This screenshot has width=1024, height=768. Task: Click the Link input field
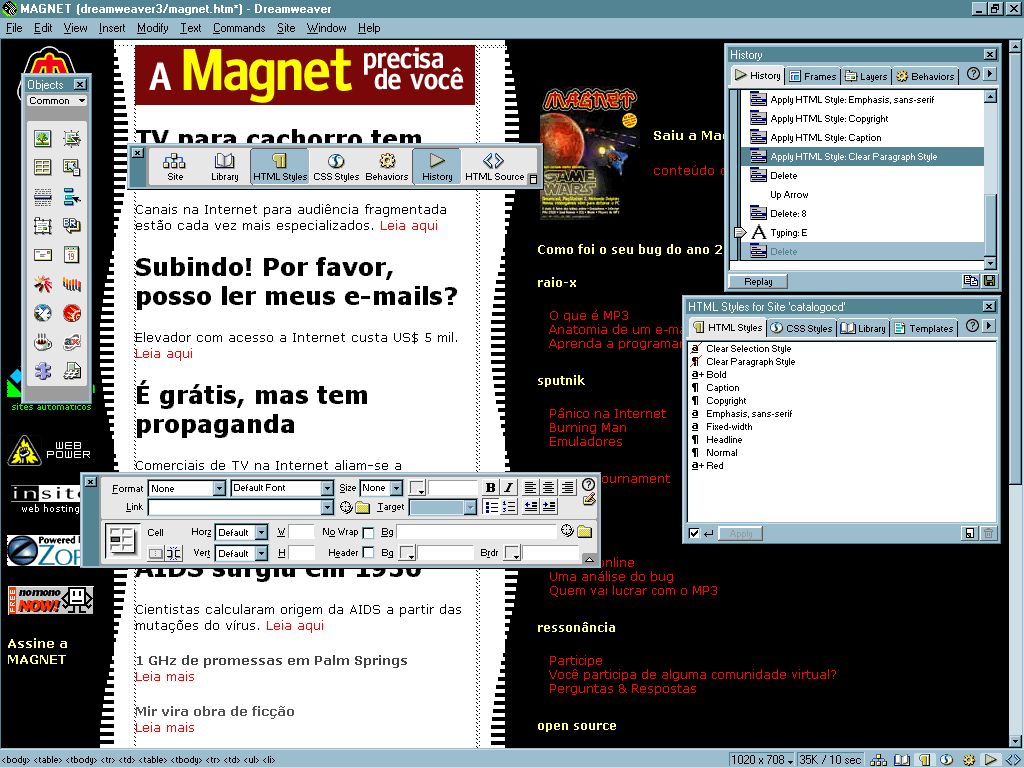pos(235,507)
